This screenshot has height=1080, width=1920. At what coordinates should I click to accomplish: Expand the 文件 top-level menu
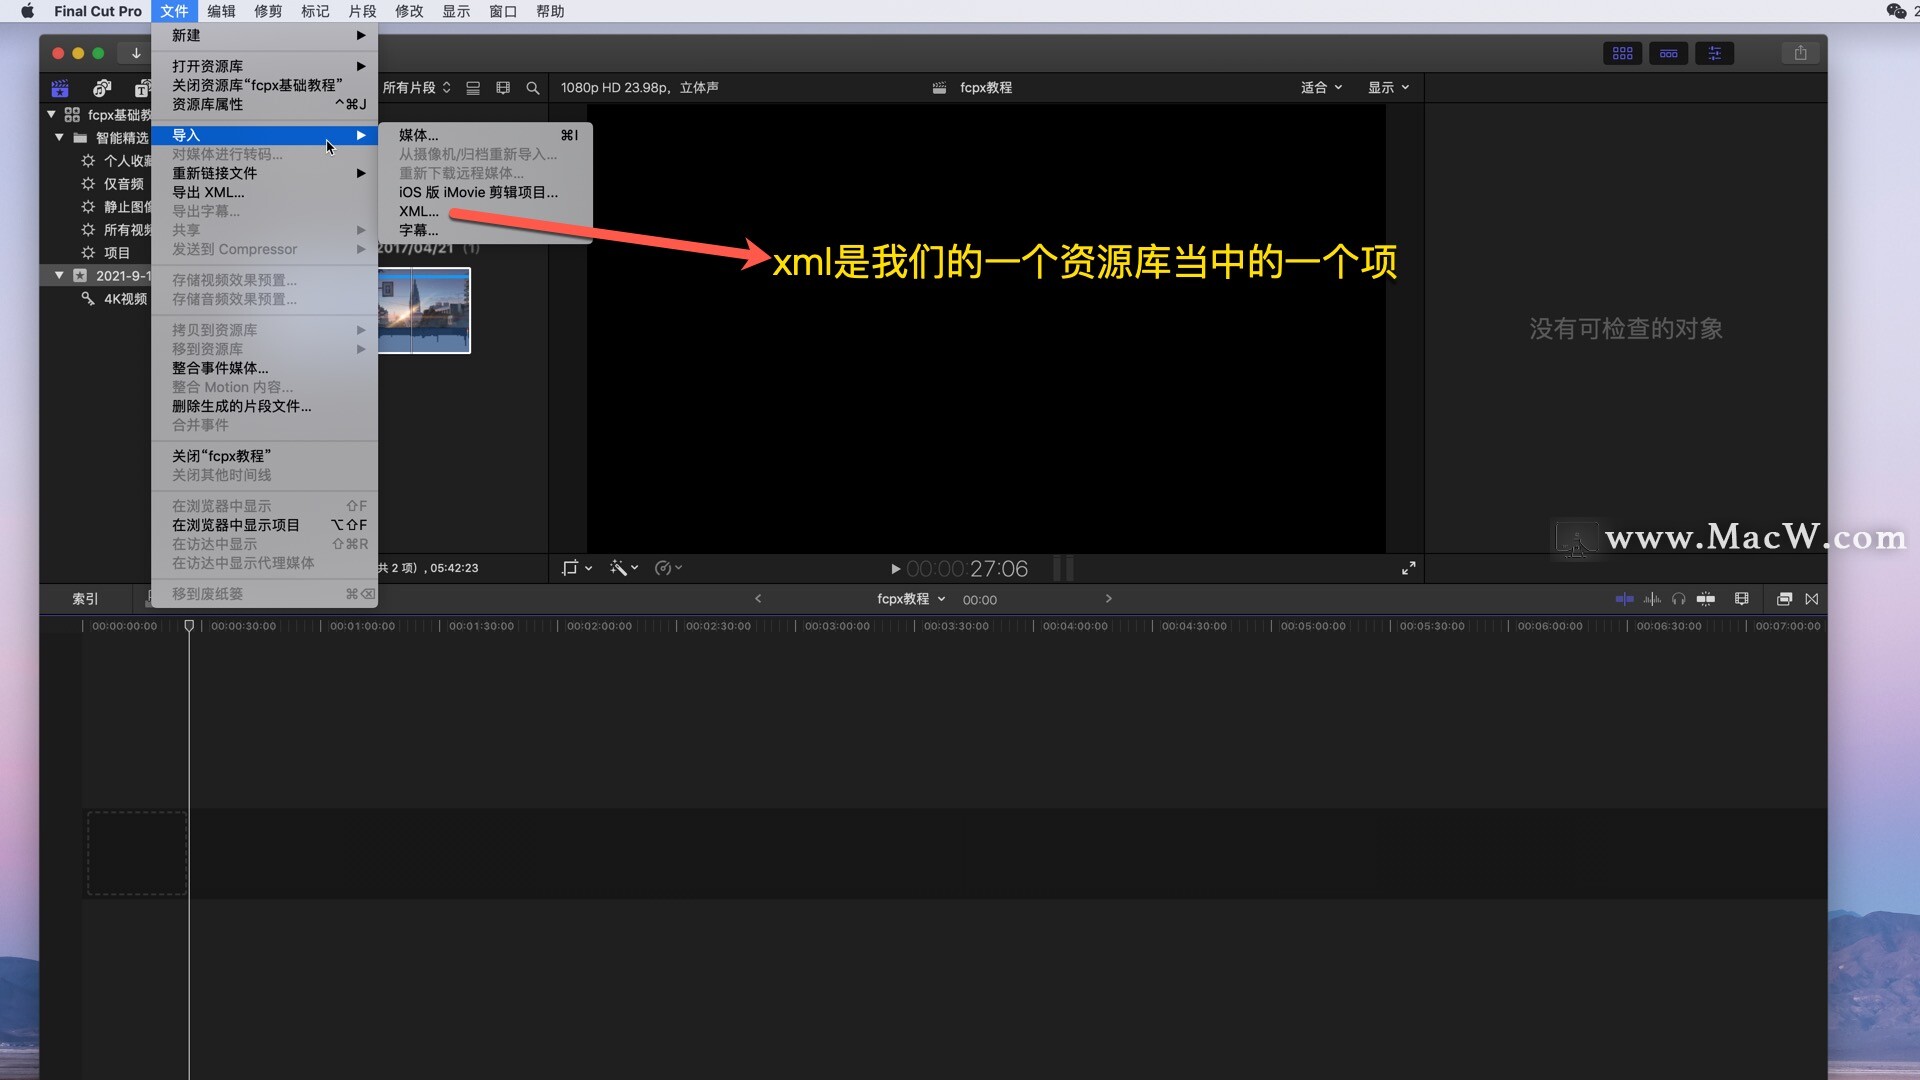click(x=173, y=12)
